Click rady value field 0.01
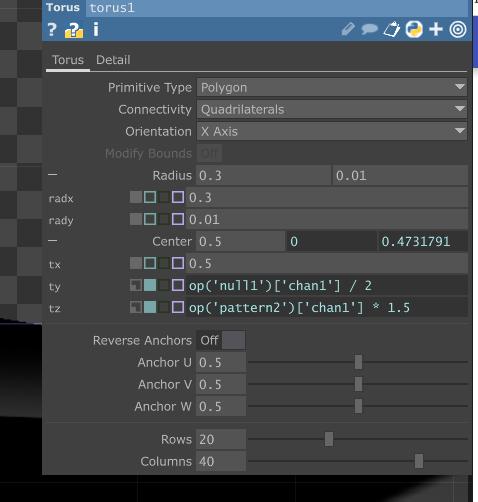 click(327, 219)
